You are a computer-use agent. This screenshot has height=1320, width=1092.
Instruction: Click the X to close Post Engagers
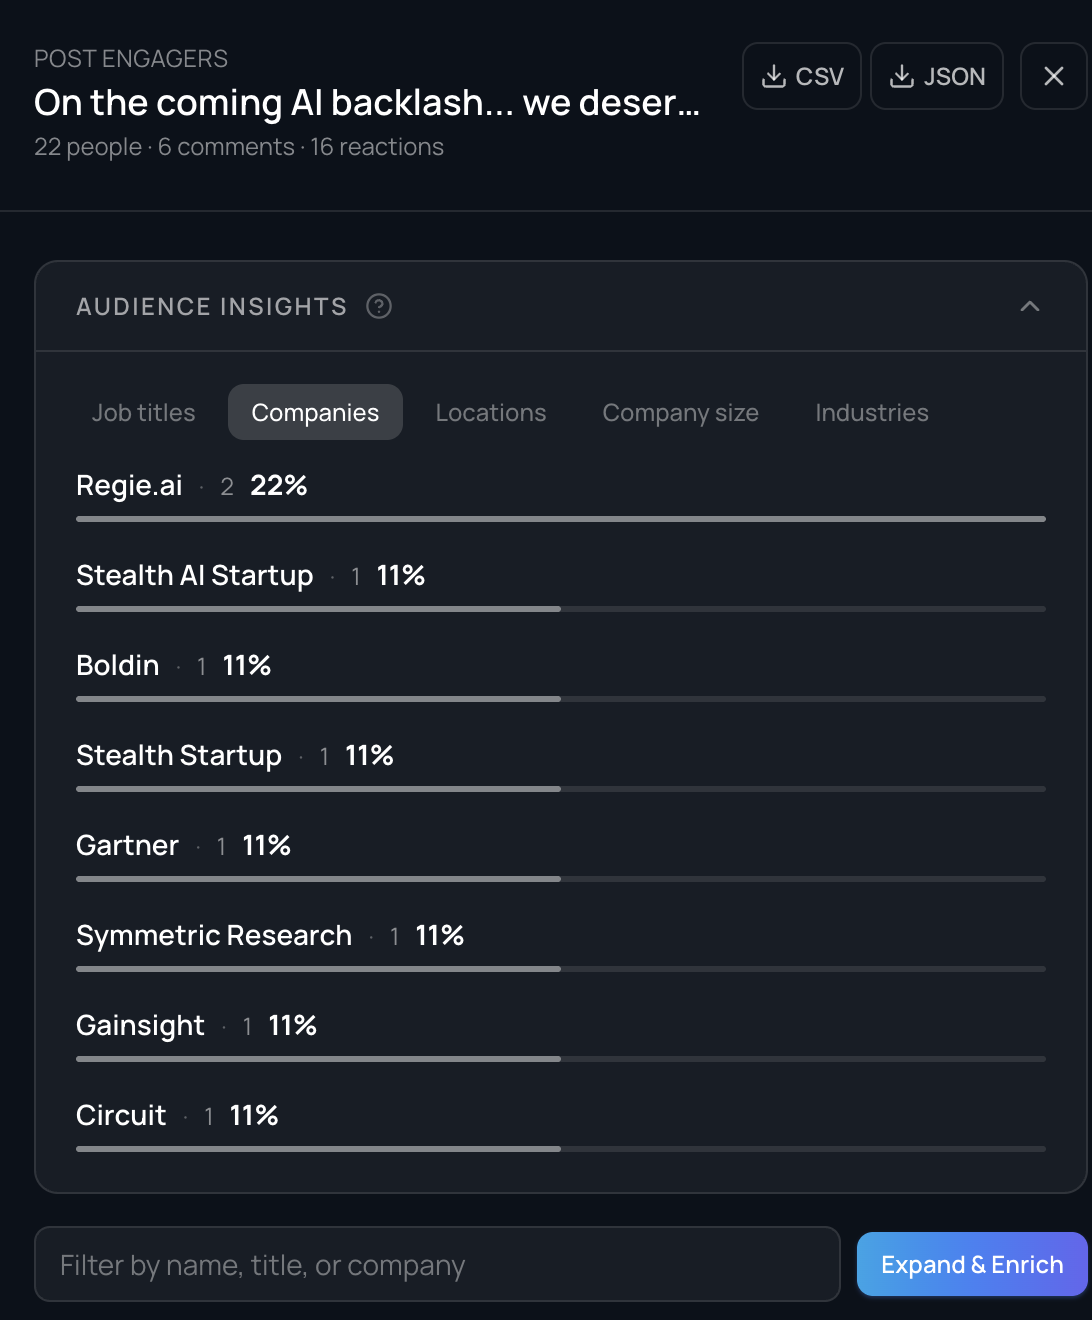click(x=1054, y=75)
